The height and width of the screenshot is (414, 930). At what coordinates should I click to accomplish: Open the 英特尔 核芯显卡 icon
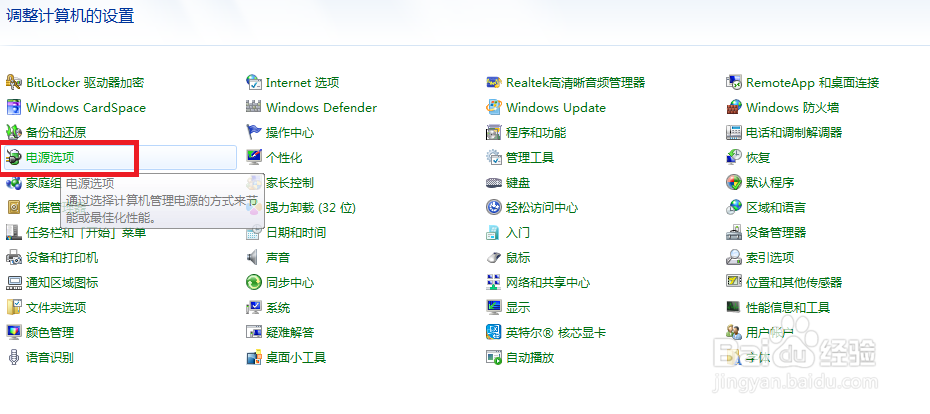pos(494,332)
